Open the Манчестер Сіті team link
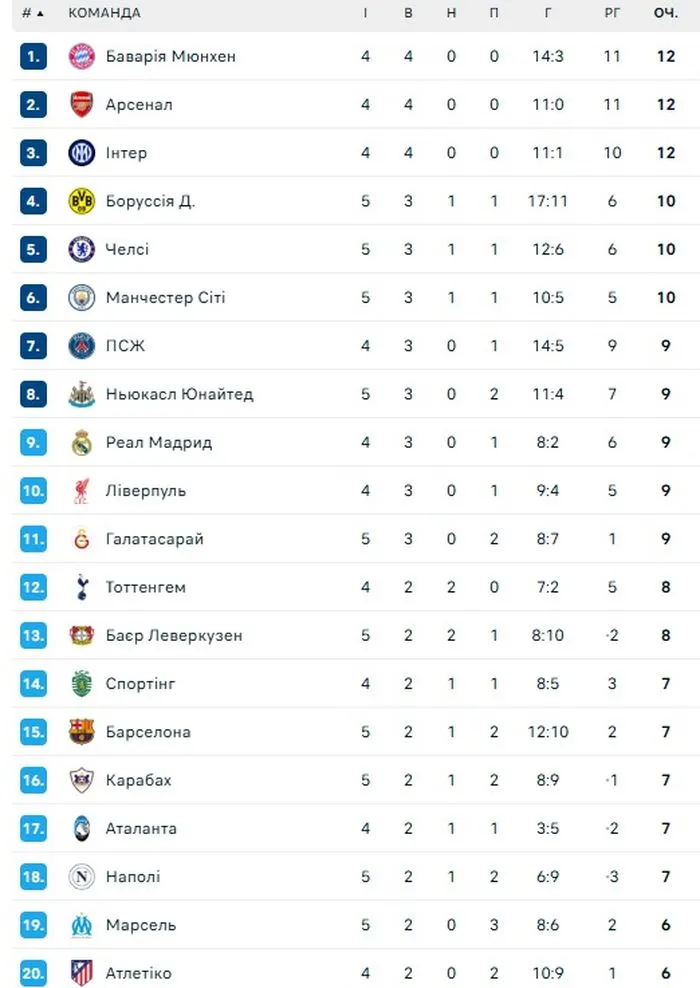The height and width of the screenshot is (988, 700). 152,298
